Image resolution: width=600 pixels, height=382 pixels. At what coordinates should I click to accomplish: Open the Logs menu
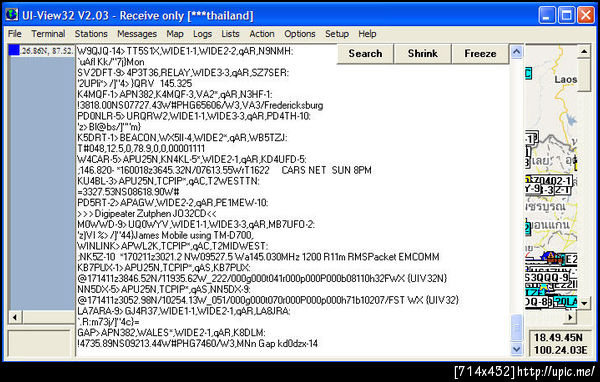pos(202,34)
